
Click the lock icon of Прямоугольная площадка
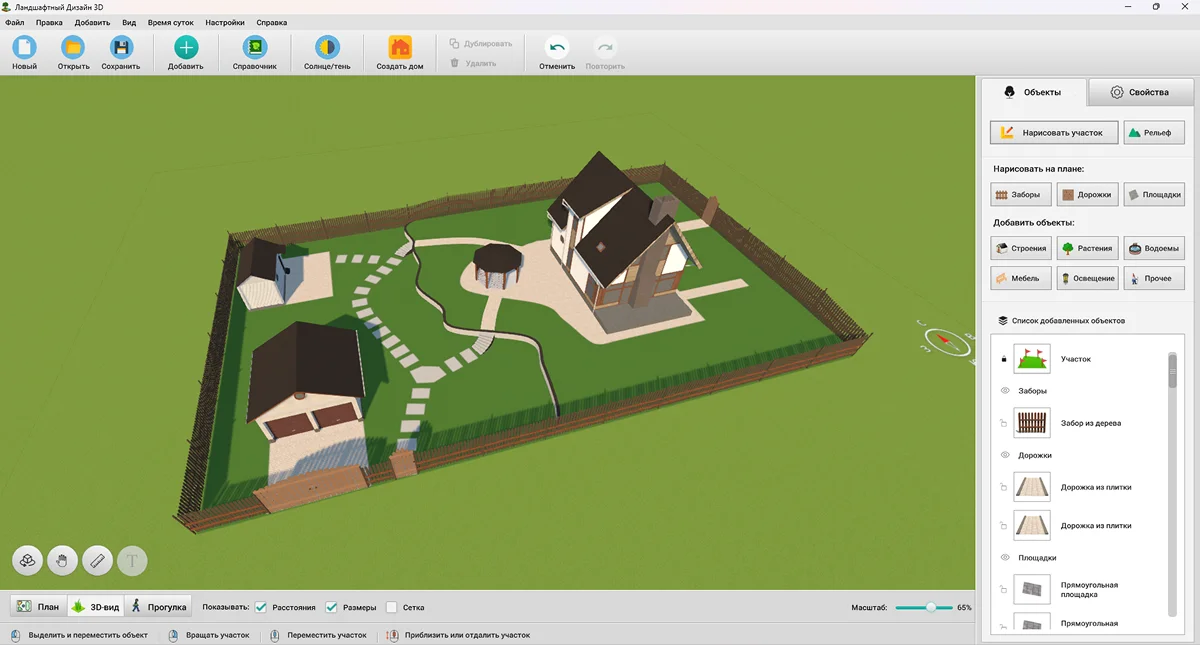1004,590
